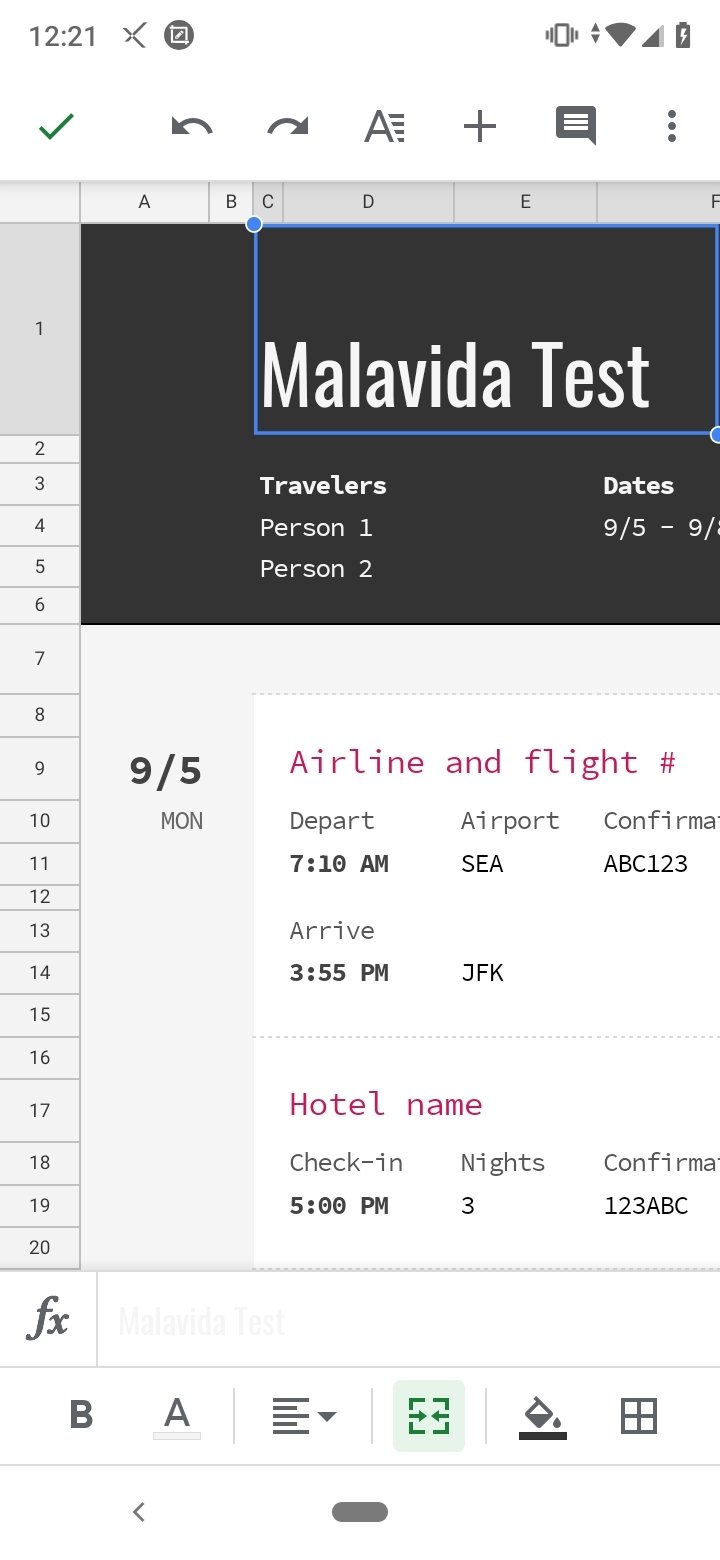Select column D header
Image resolution: width=720 pixels, height=1560 pixels.
[x=368, y=202]
